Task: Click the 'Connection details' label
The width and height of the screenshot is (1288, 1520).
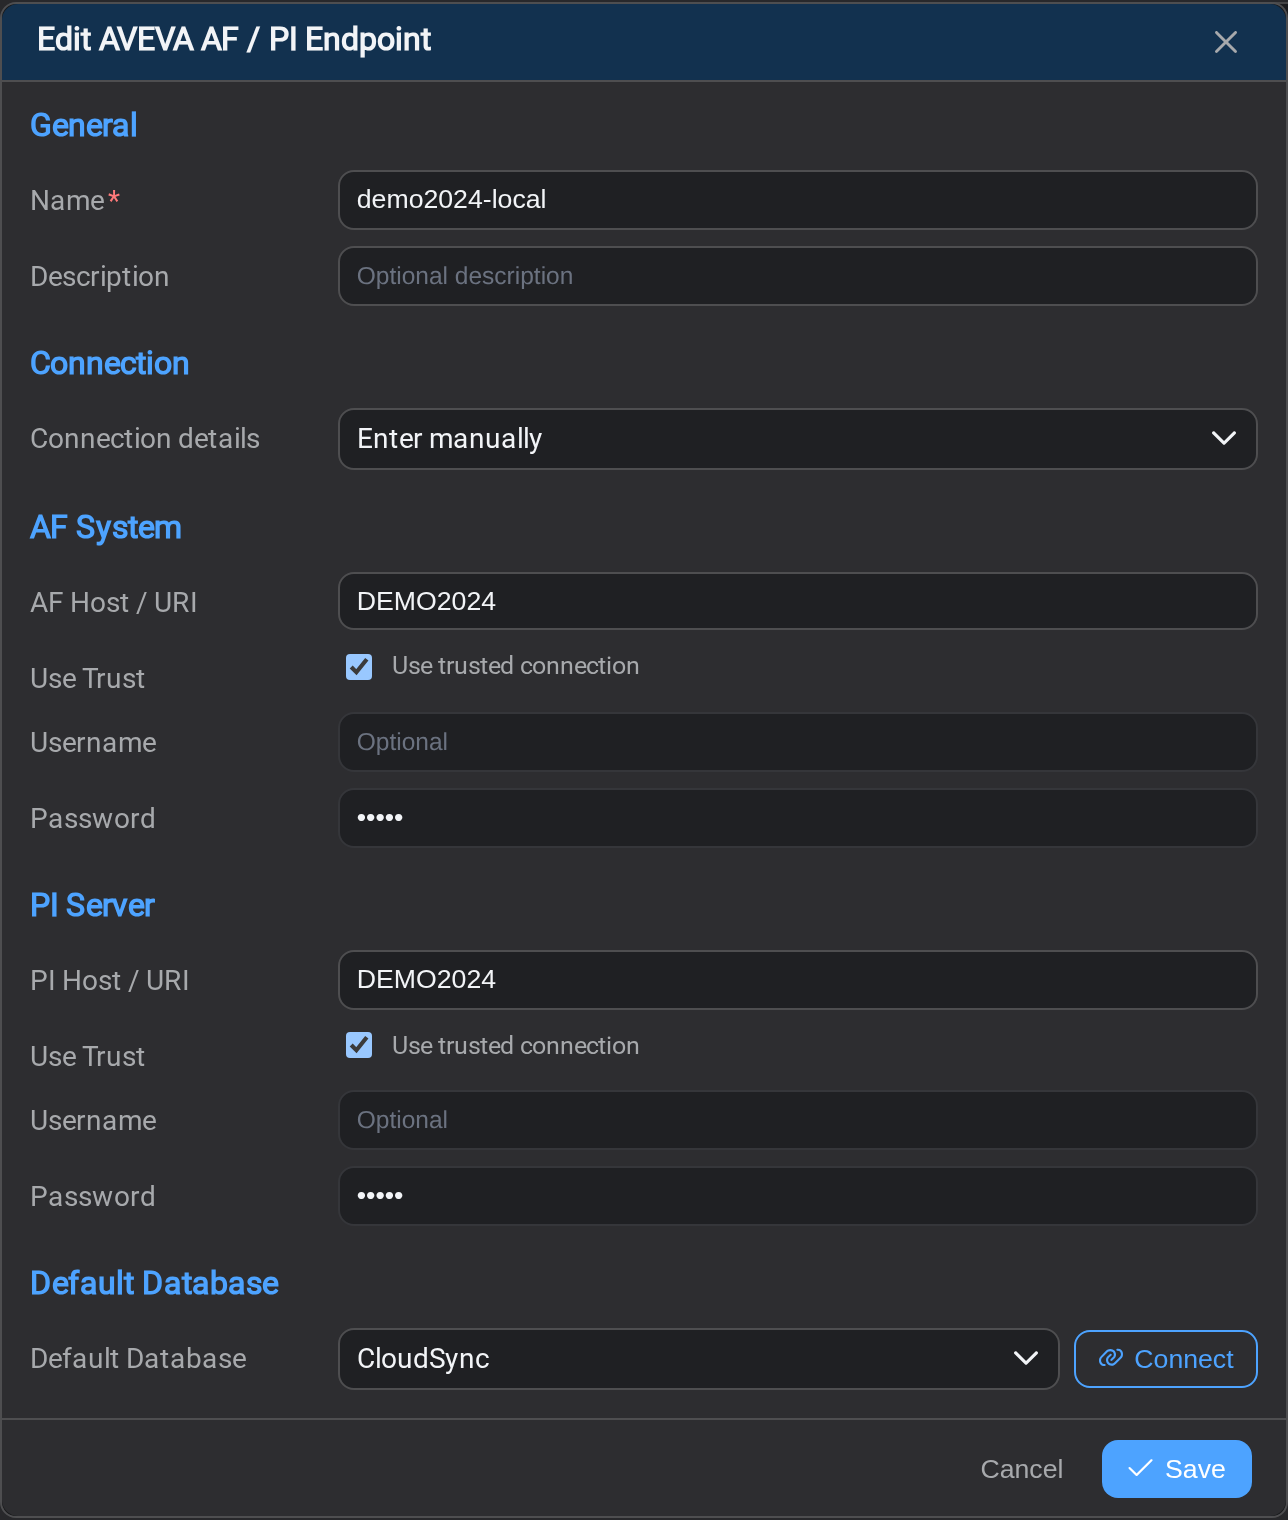Action: (x=145, y=439)
